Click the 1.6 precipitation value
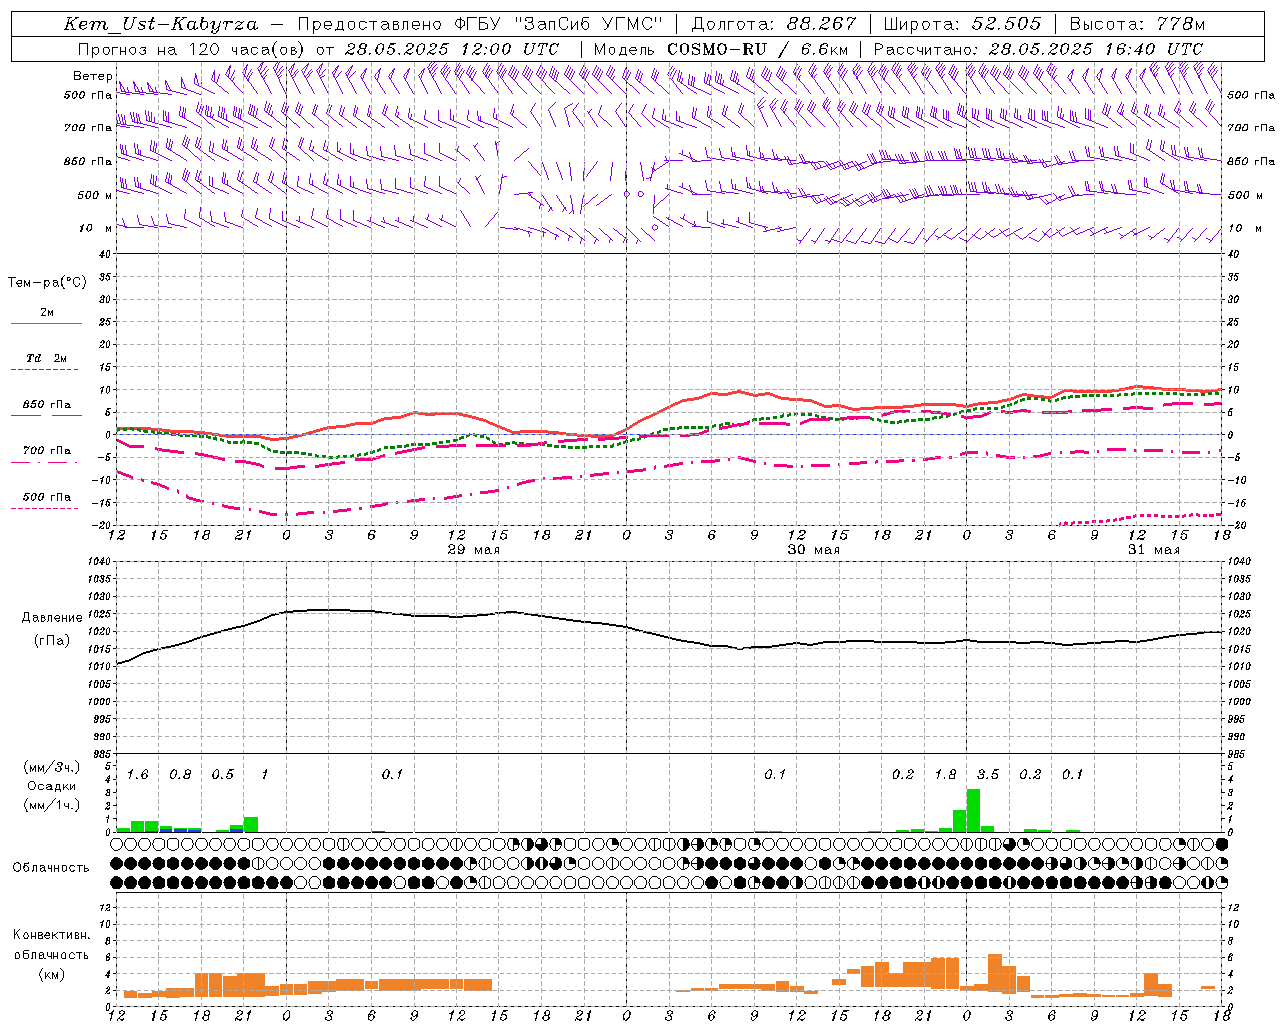This screenshot has width=1280, height=1024. pos(137,775)
